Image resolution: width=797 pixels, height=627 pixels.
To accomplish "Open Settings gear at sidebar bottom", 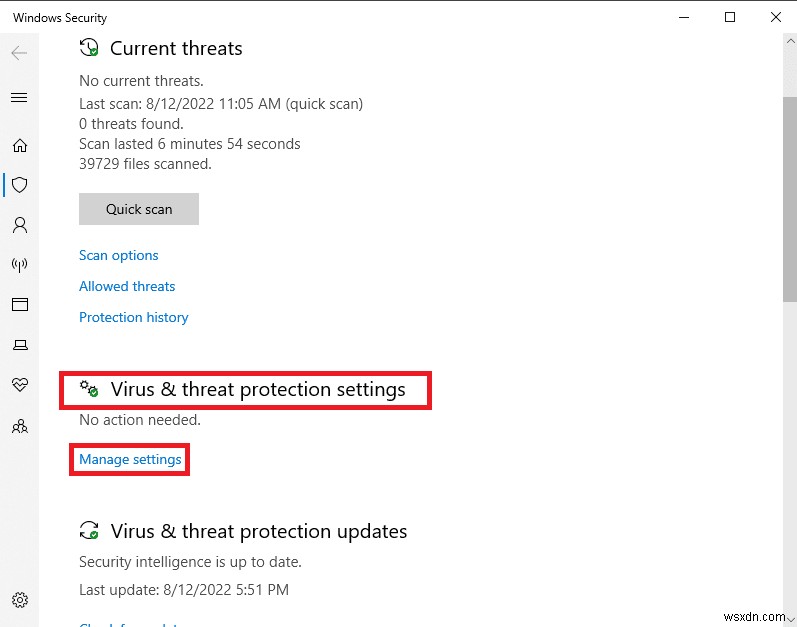I will pos(19,600).
